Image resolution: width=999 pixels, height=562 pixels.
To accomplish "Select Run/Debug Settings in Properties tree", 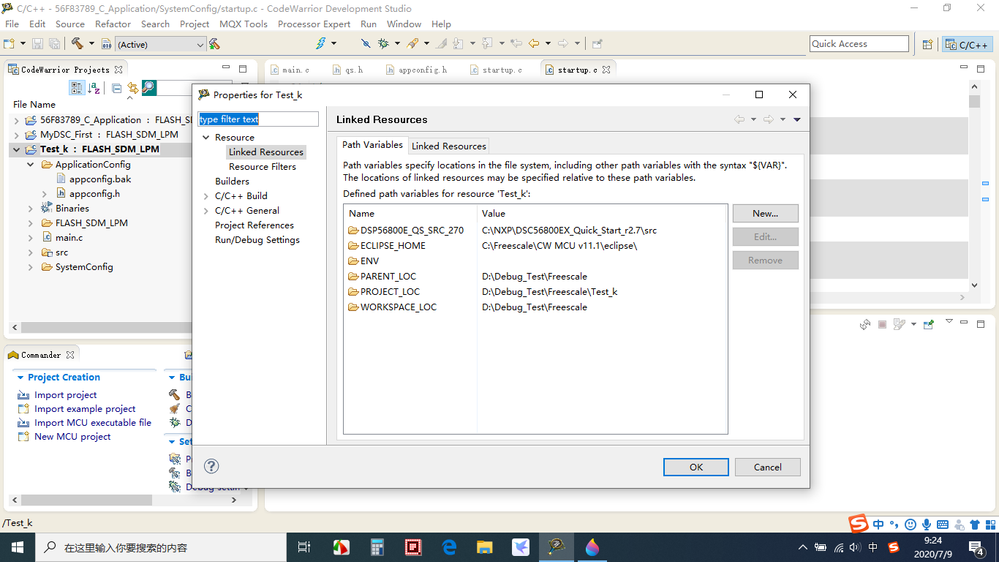I will click(257, 240).
